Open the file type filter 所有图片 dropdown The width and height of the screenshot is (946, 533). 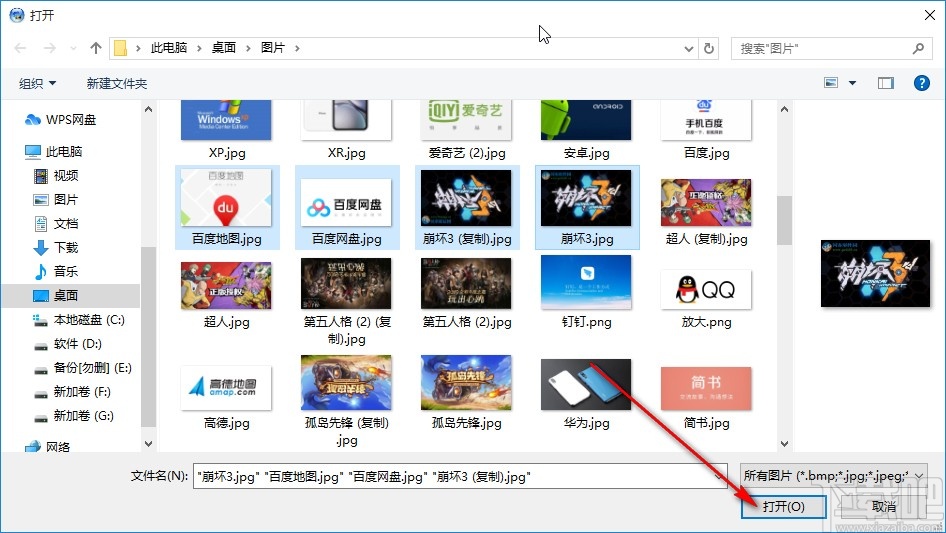pos(834,476)
